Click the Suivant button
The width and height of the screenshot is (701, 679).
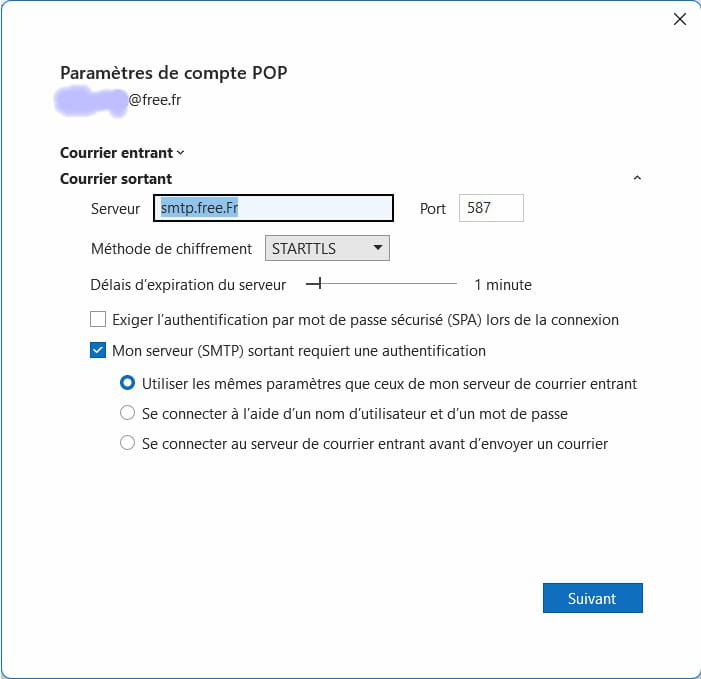[592, 598]
